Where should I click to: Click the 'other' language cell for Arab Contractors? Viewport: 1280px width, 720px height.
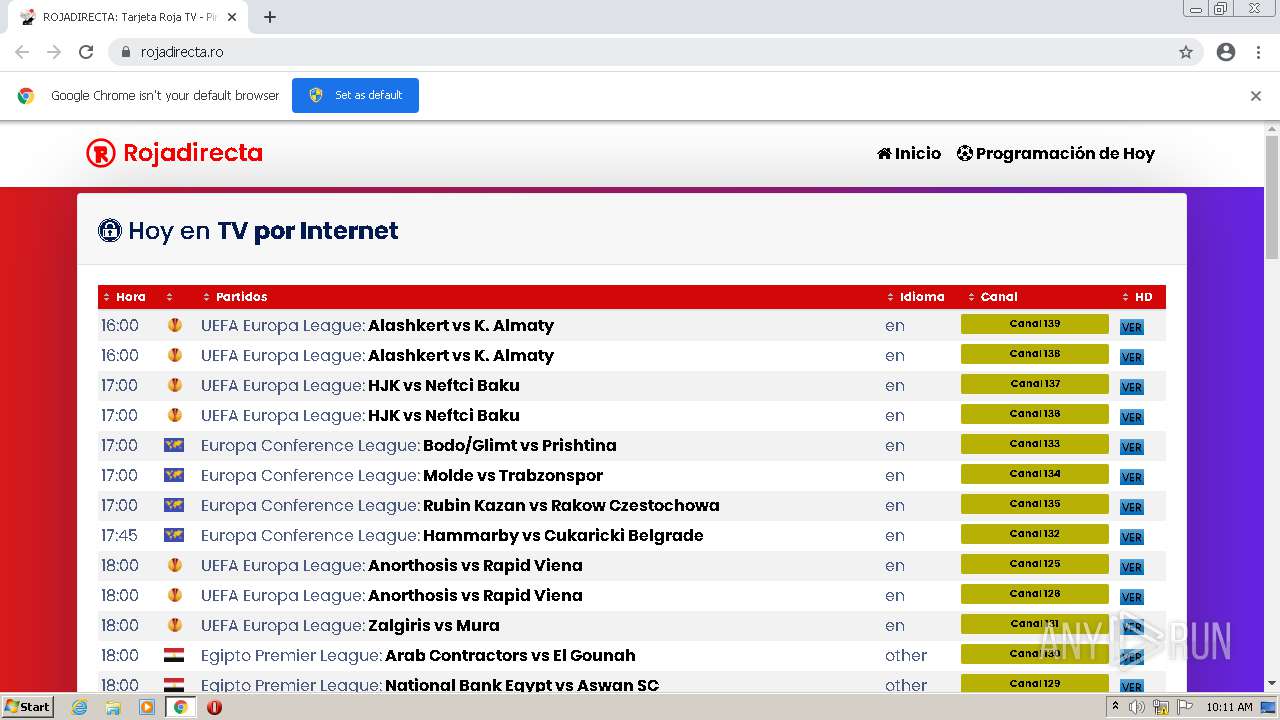[906, 655]
